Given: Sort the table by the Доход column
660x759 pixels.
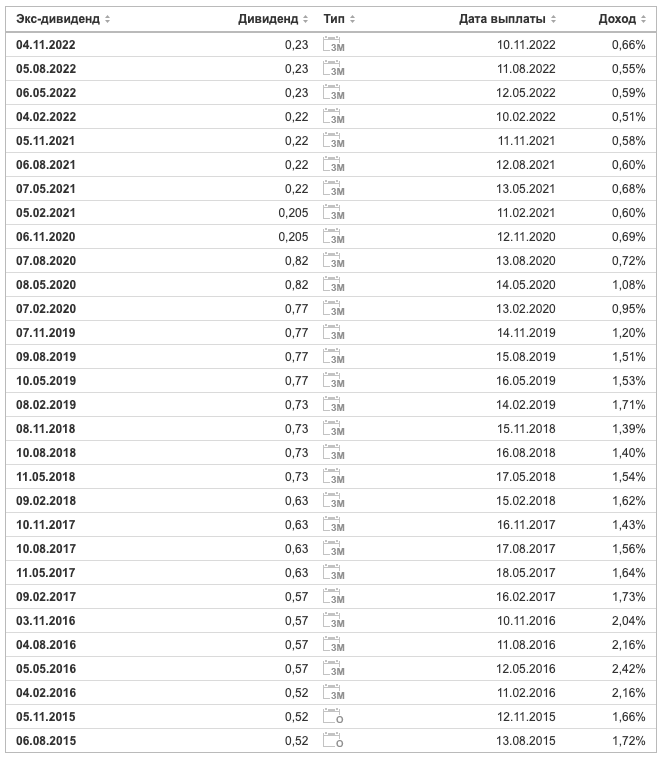Looking at the screenshot, I should pos(643,19).
